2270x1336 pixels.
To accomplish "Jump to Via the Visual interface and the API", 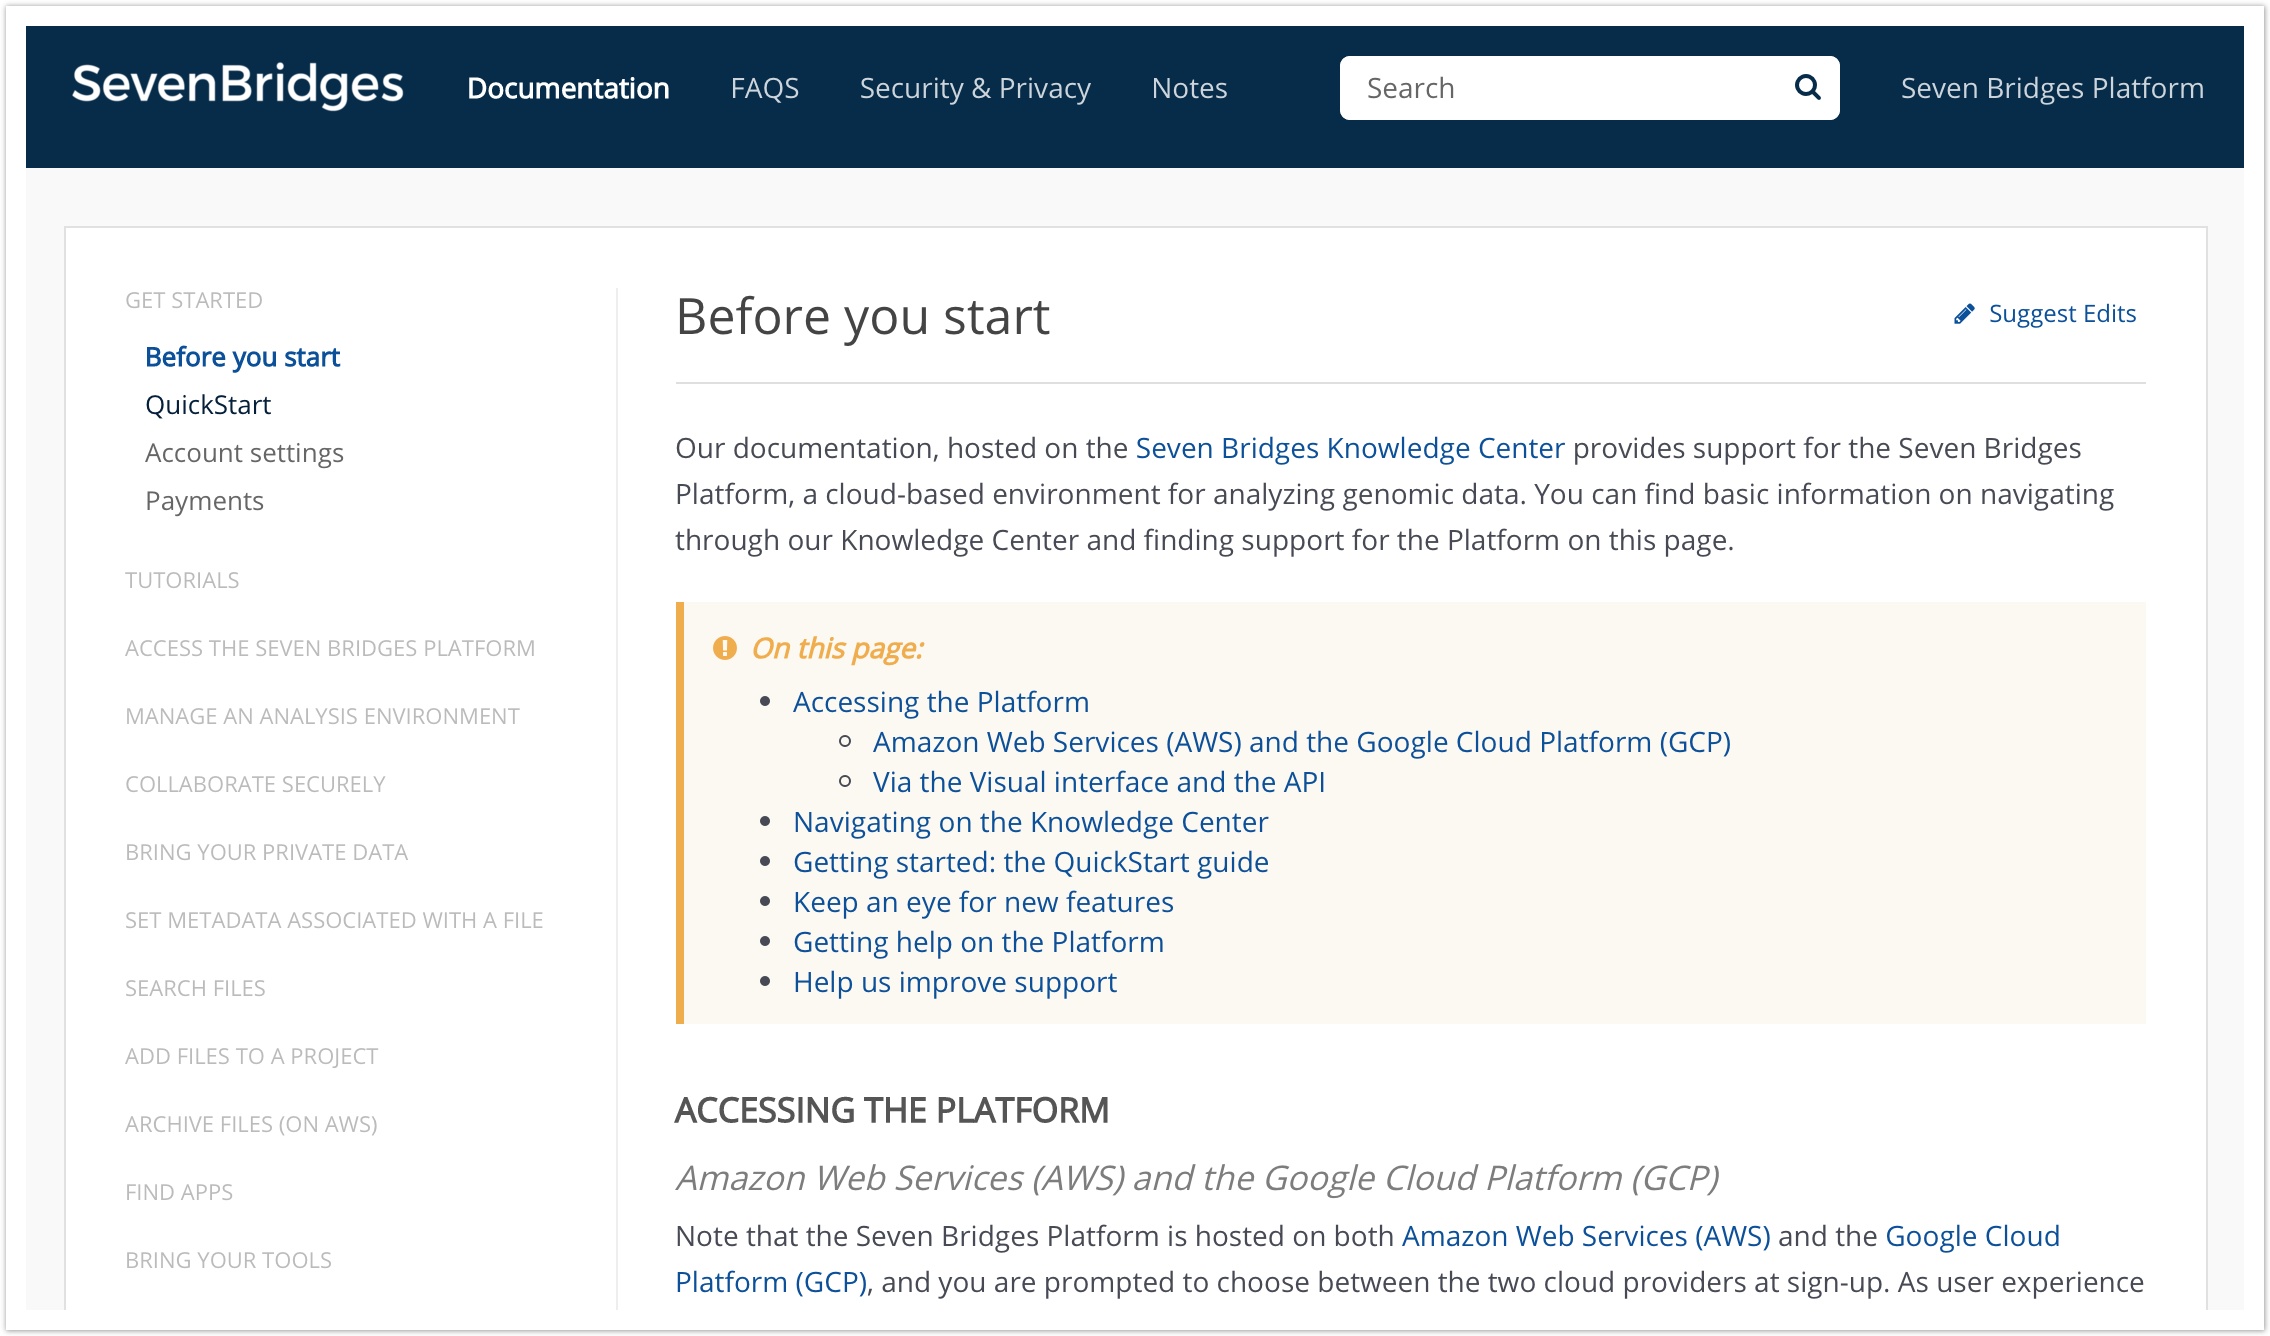I will [1098, 782].
